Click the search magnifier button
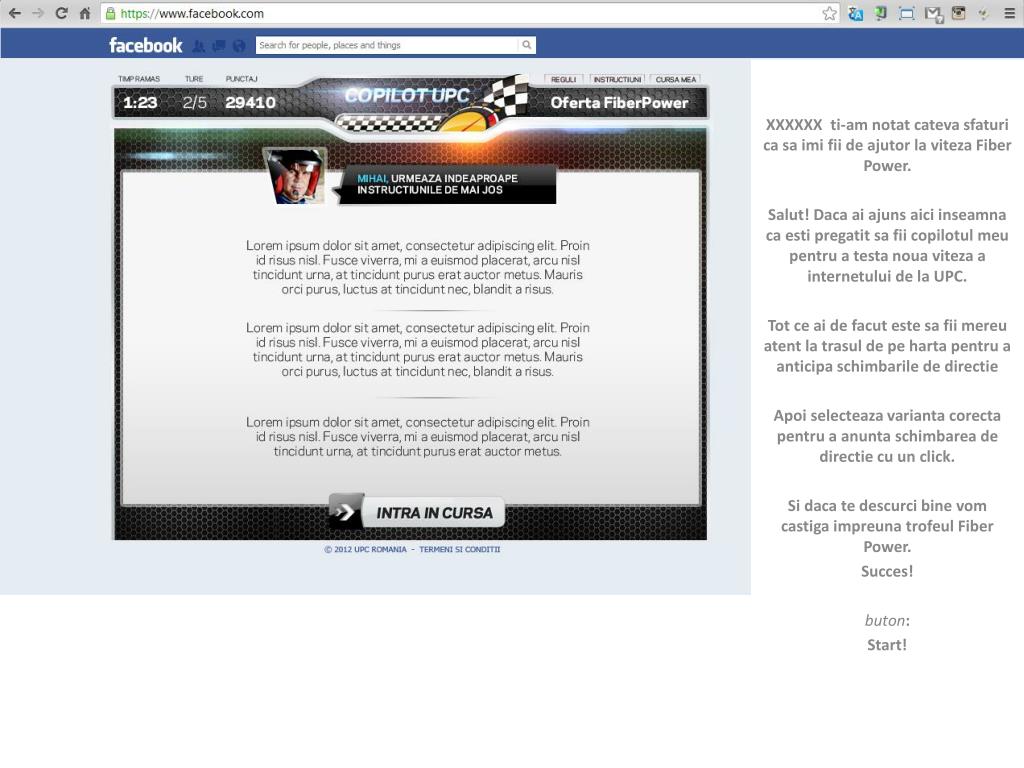This screenshot has width=1024, height=768. (x=526, y=45)
